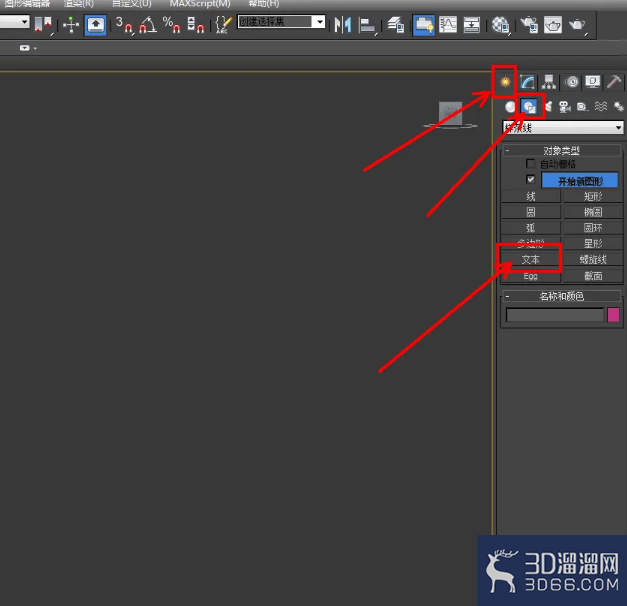Open the 自定义(U) menu
Screen dimensions: 627x606
(x=132, y=4)
